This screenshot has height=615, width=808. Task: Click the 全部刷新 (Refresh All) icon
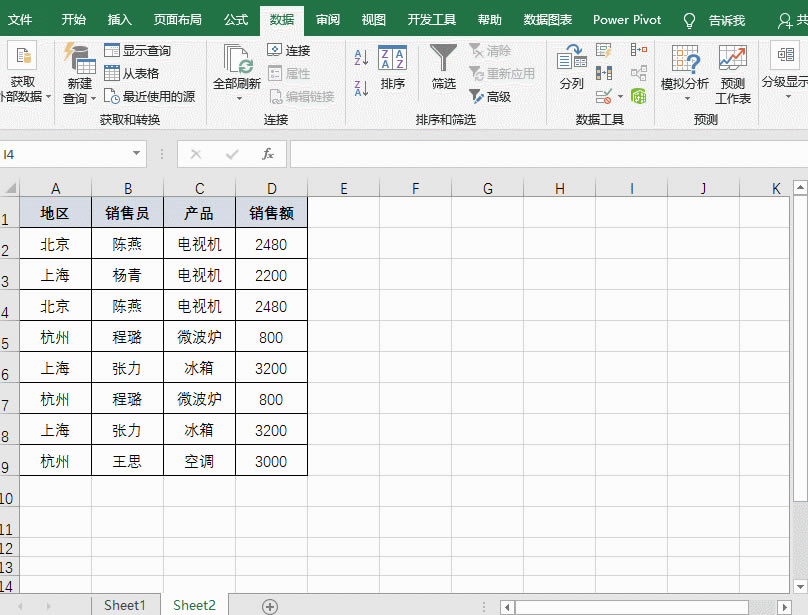(x=236, y=60)
